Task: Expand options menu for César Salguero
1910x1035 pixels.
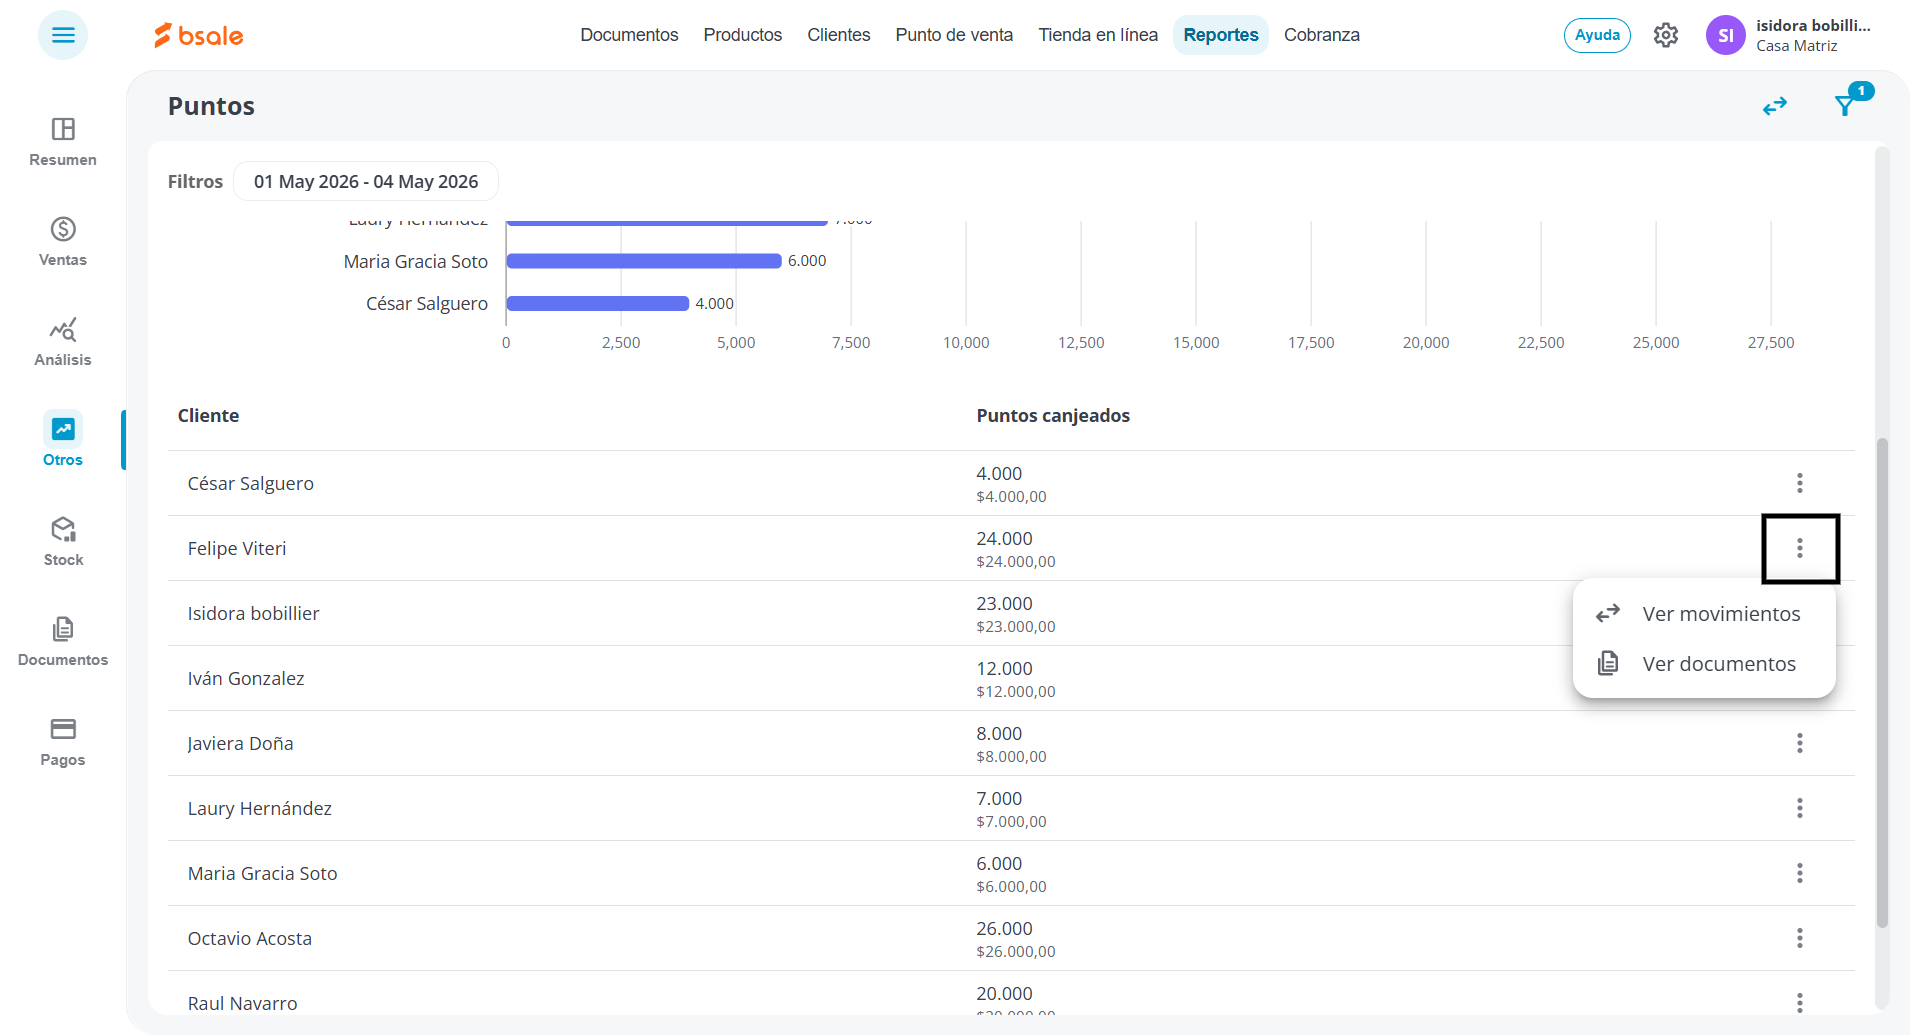Action: (1800, 483)
